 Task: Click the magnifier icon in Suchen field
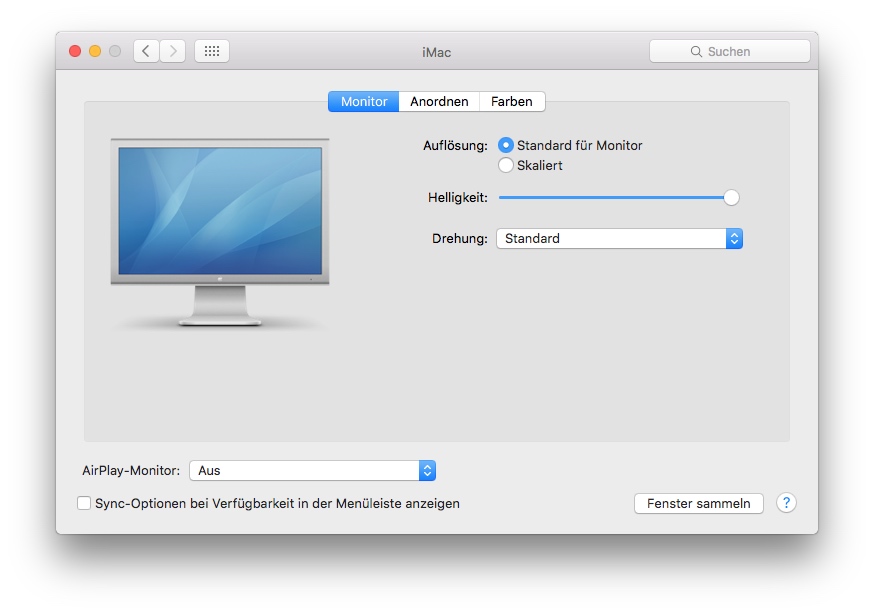click(x=696, y=51)
